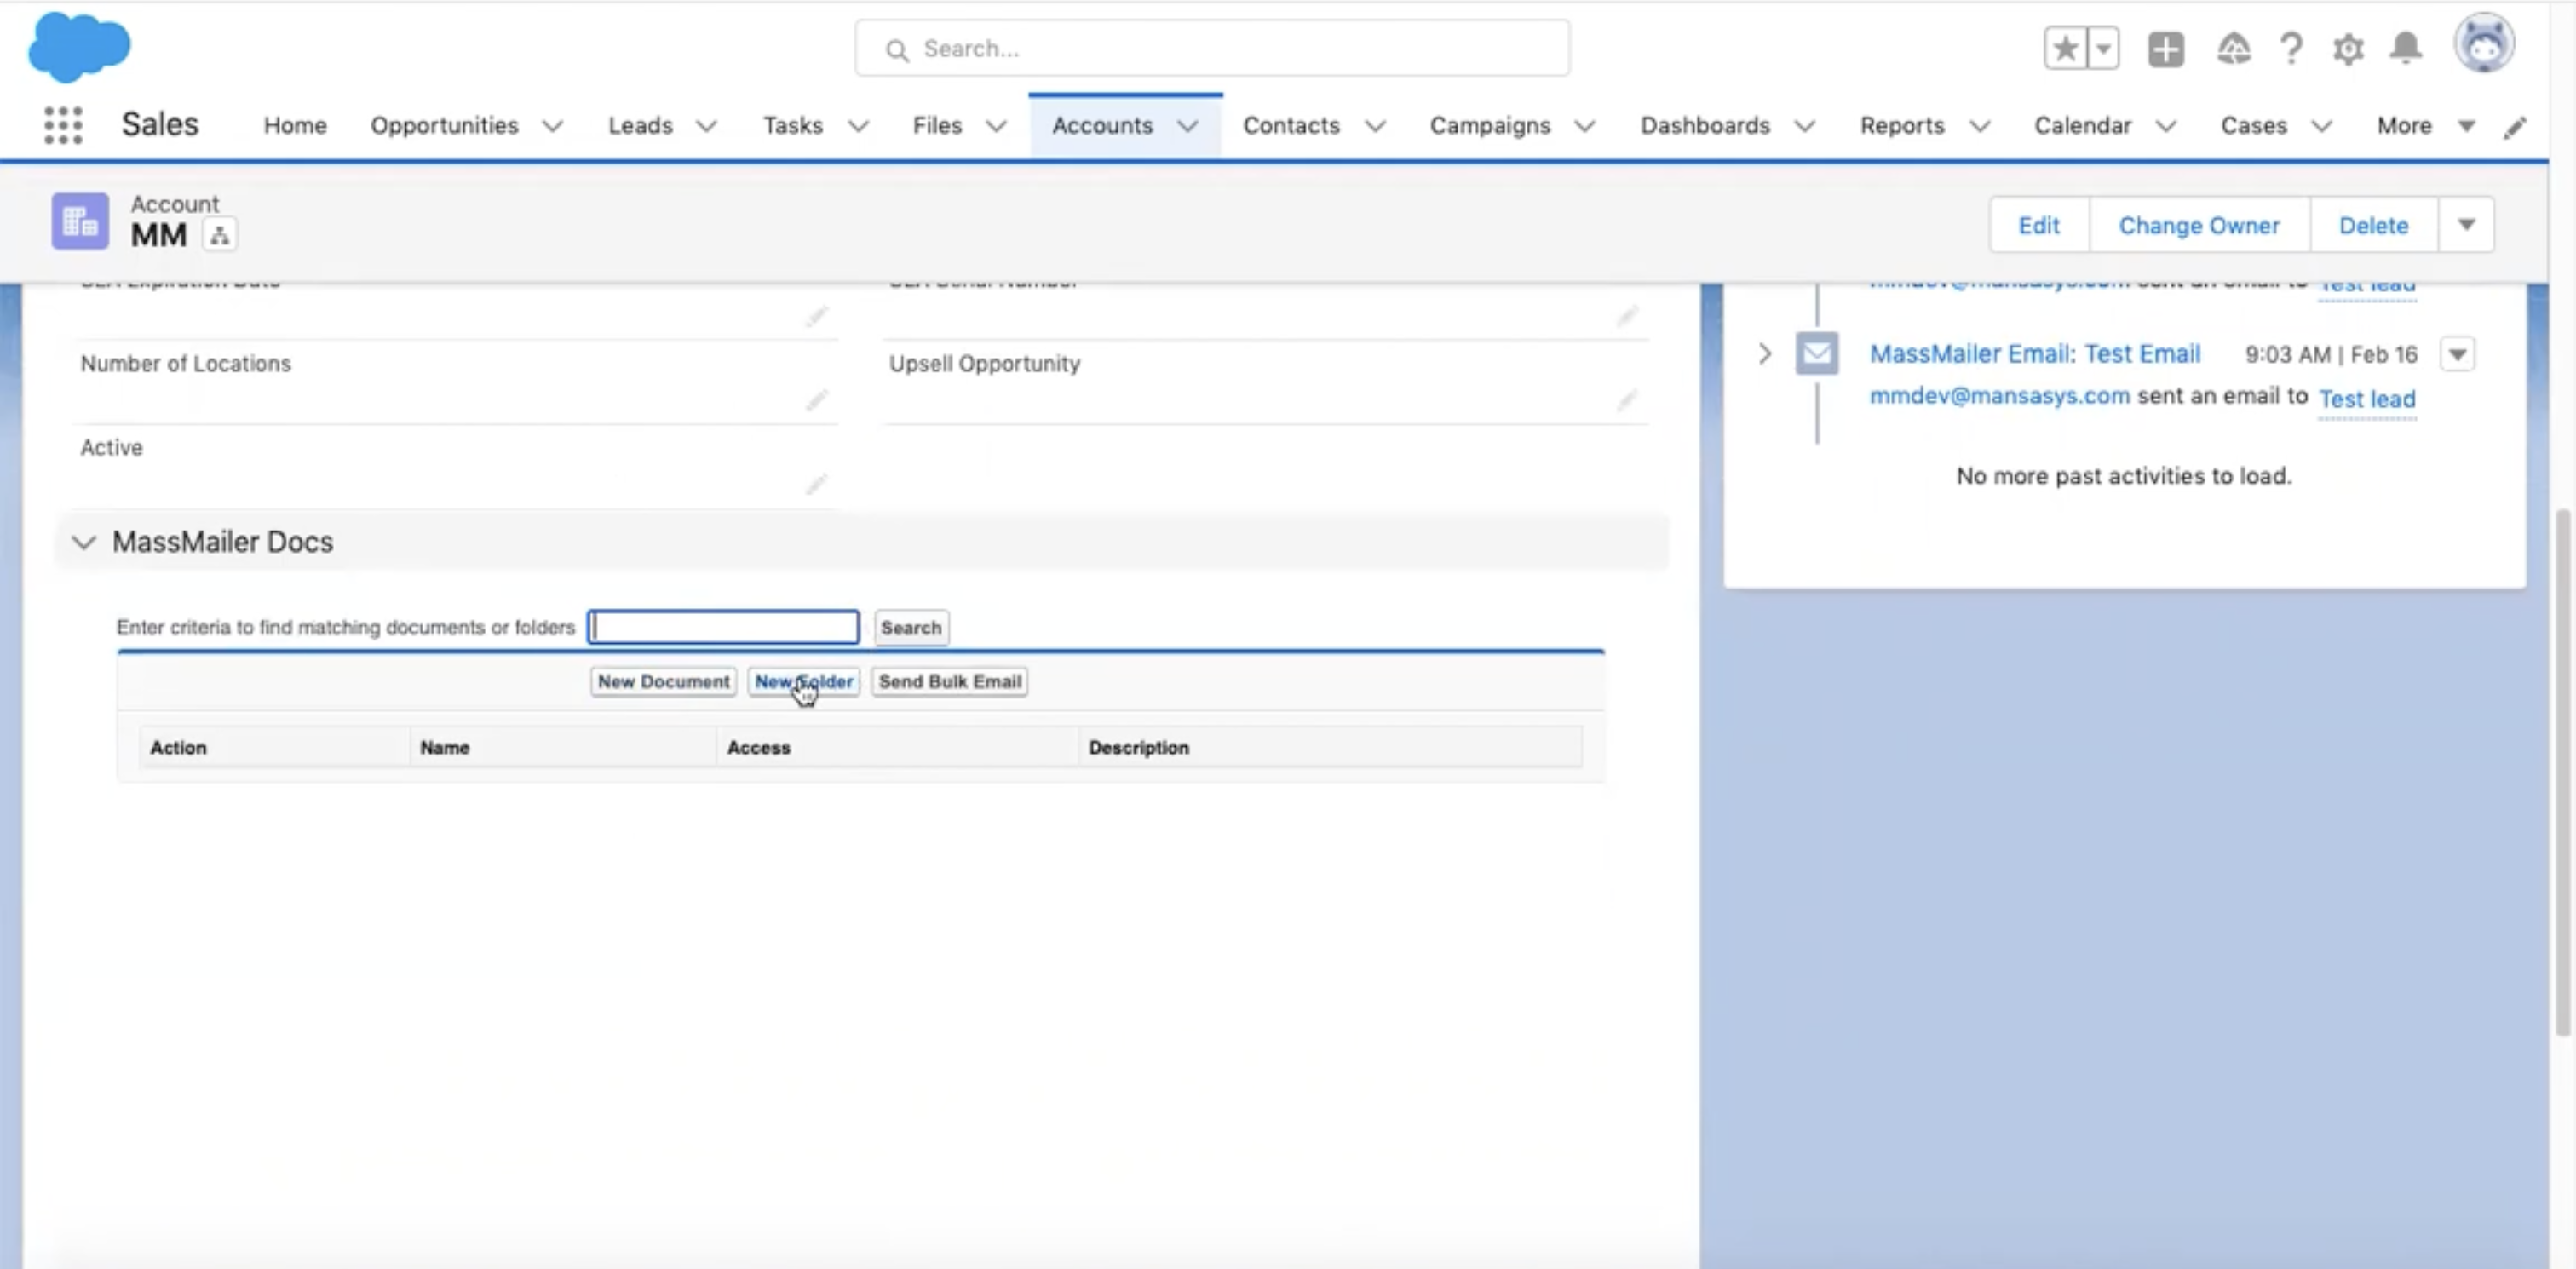2576x1269 pixels.
Task: Switch to the Calendar tab
Action: [2083, 126]
